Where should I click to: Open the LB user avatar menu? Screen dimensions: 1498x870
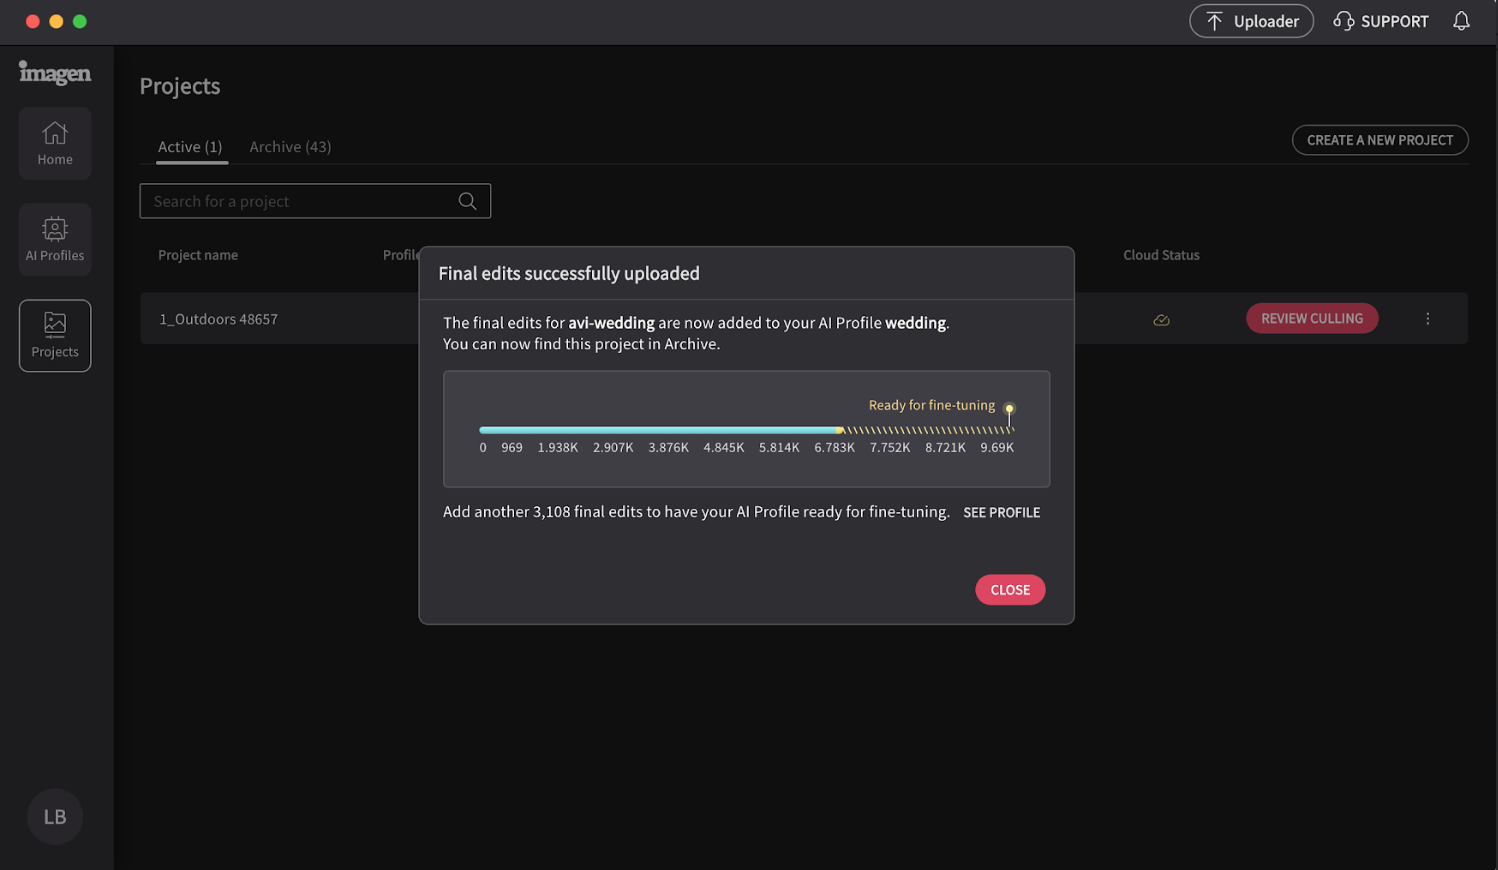(x=55, y=817)
